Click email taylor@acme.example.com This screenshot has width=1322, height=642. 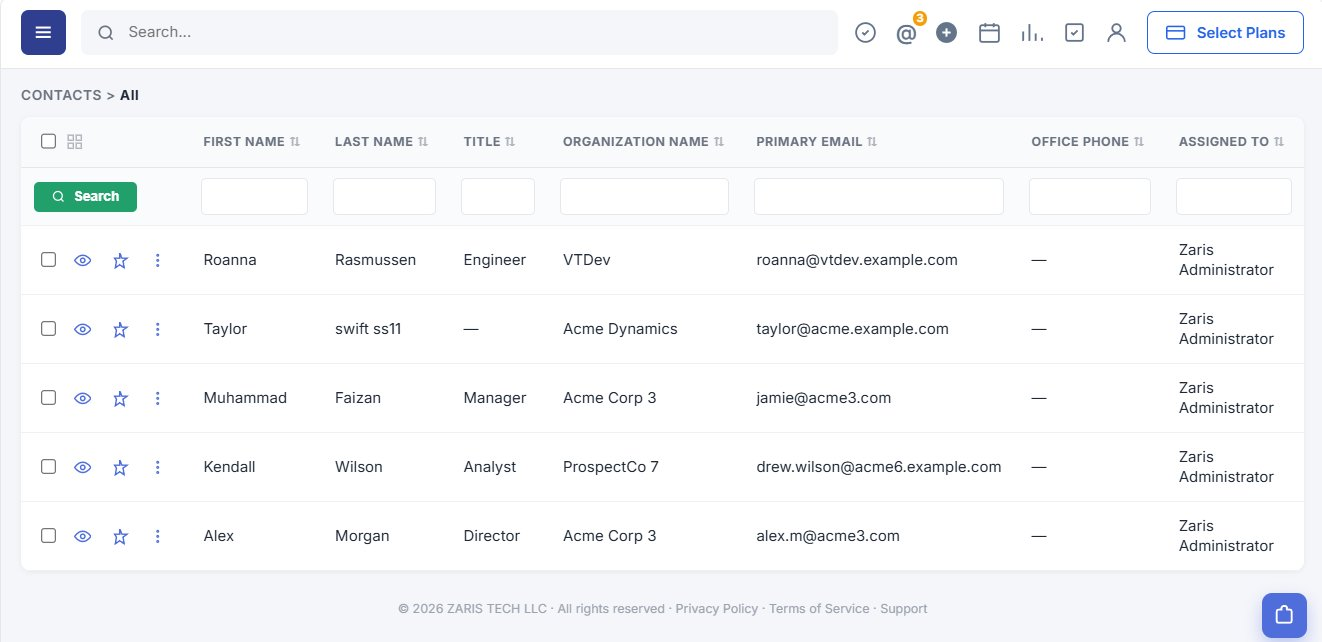point(852,329)
